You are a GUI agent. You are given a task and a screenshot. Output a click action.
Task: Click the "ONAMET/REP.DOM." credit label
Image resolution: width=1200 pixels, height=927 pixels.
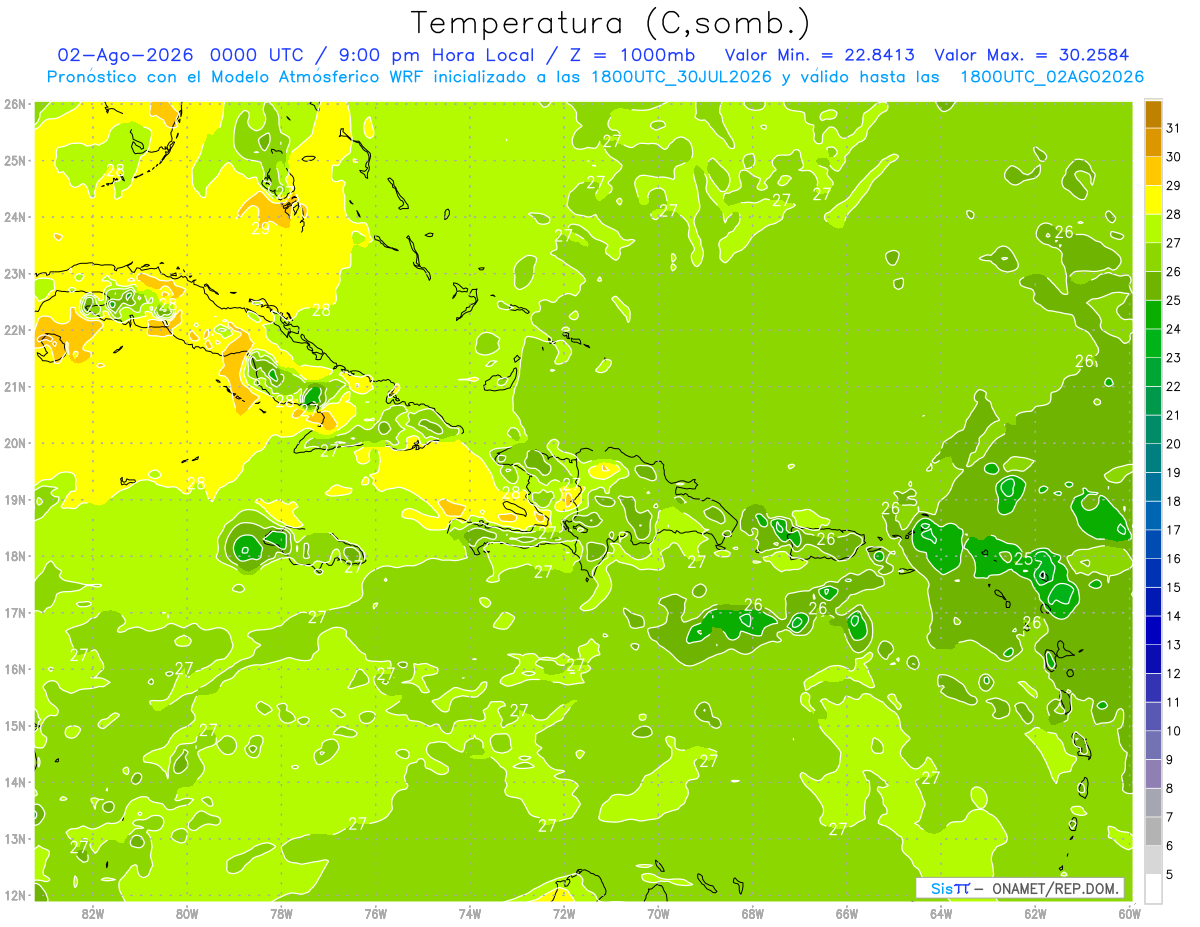[x=1057, y=888]
